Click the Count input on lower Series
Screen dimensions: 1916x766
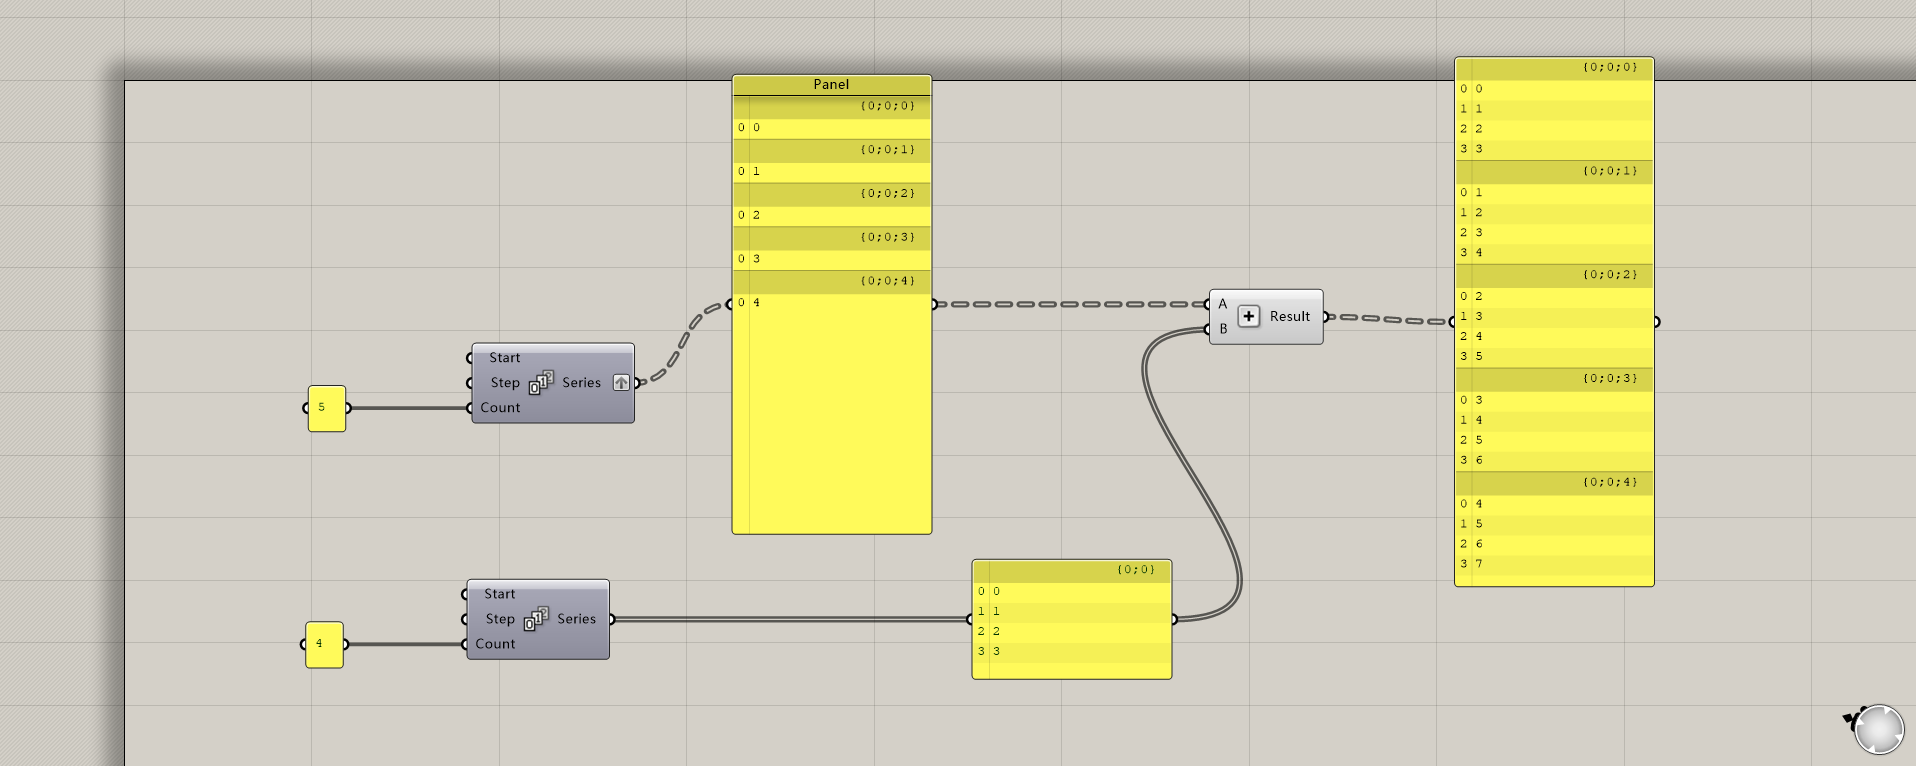pos(495,644)
